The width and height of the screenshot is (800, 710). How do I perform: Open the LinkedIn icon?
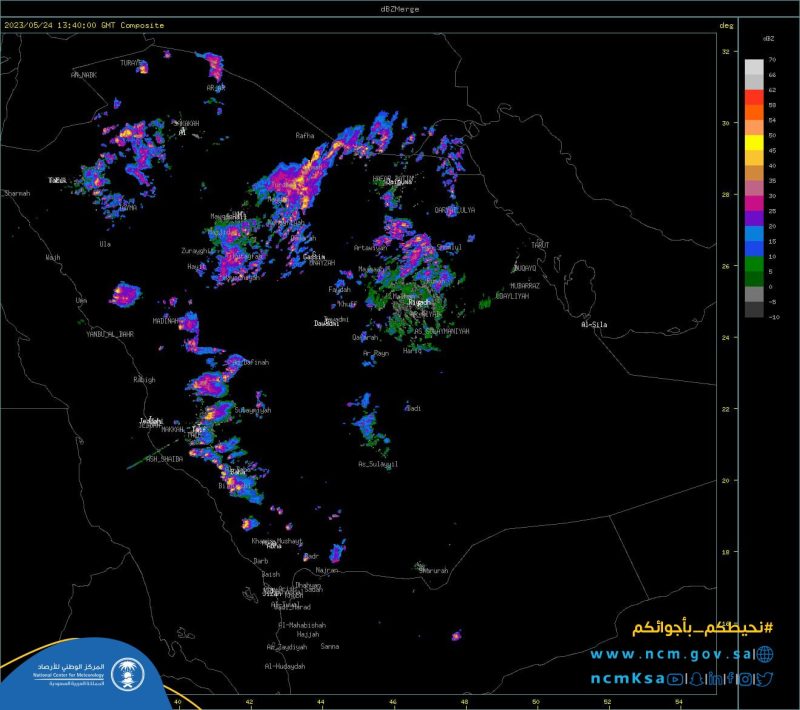716,680
